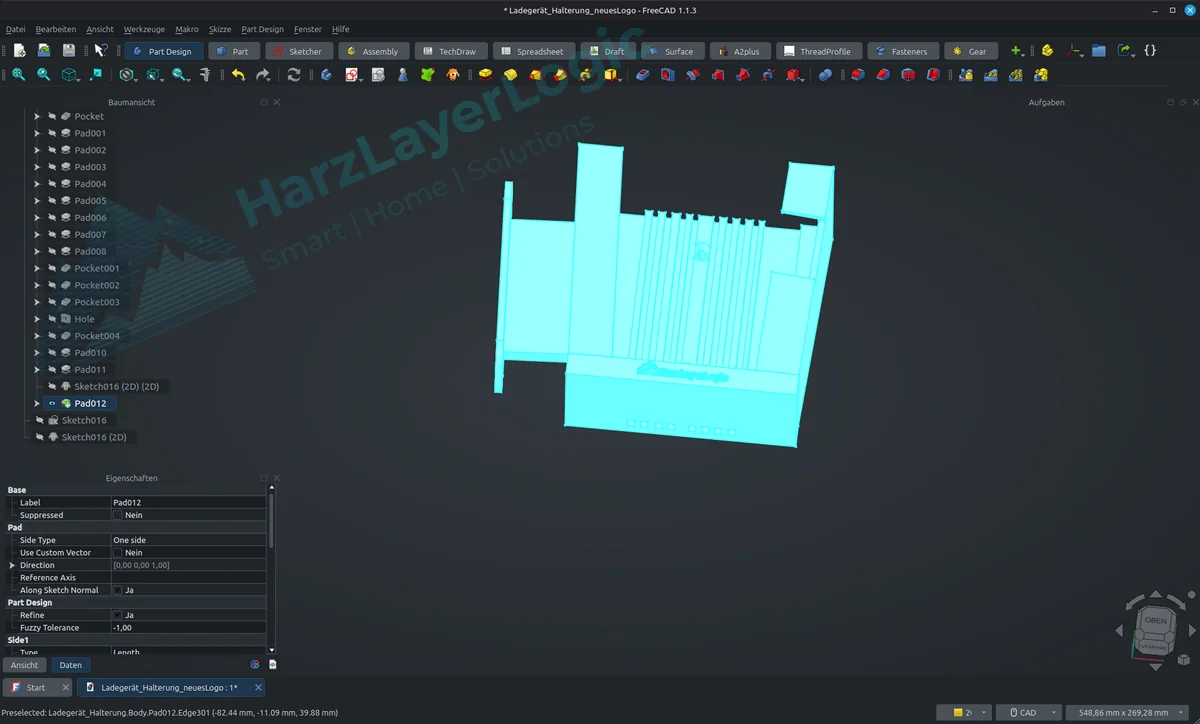Toggle the Suppressed checkbox
The width and height of the screenshot is (1200, 724).
click(x=117, y=515)
